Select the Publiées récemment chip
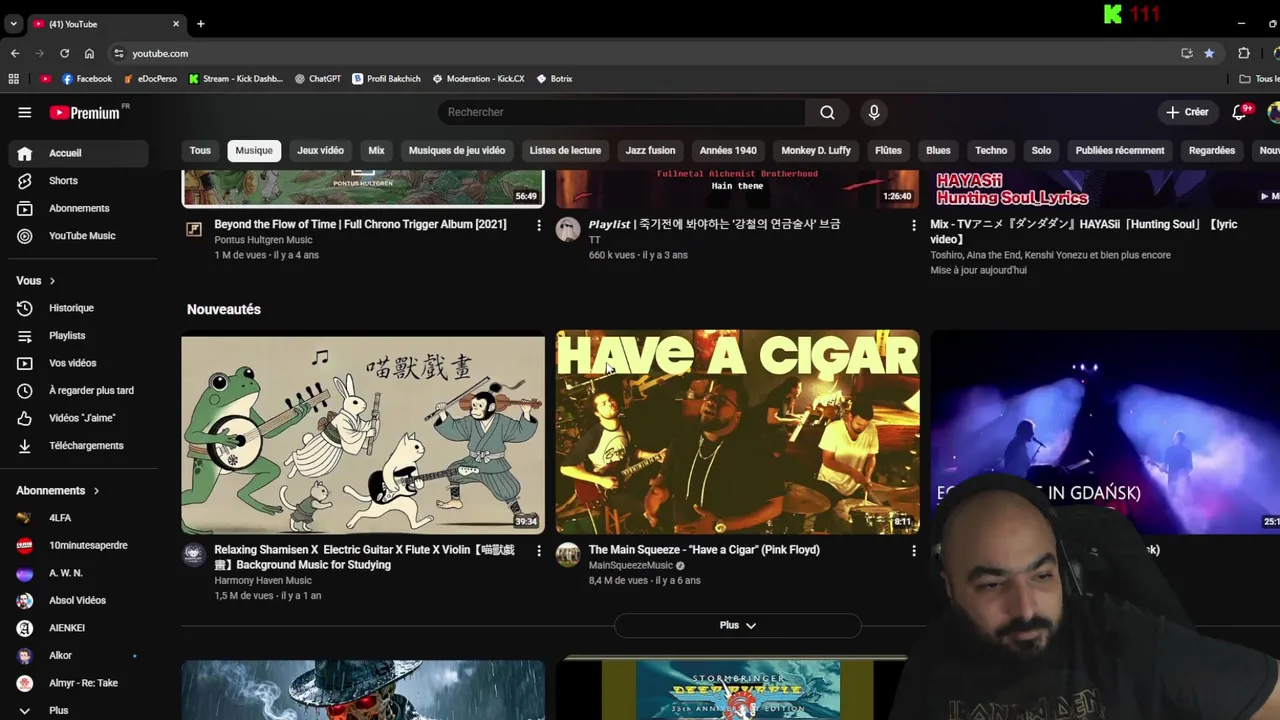 [1120, 150]
